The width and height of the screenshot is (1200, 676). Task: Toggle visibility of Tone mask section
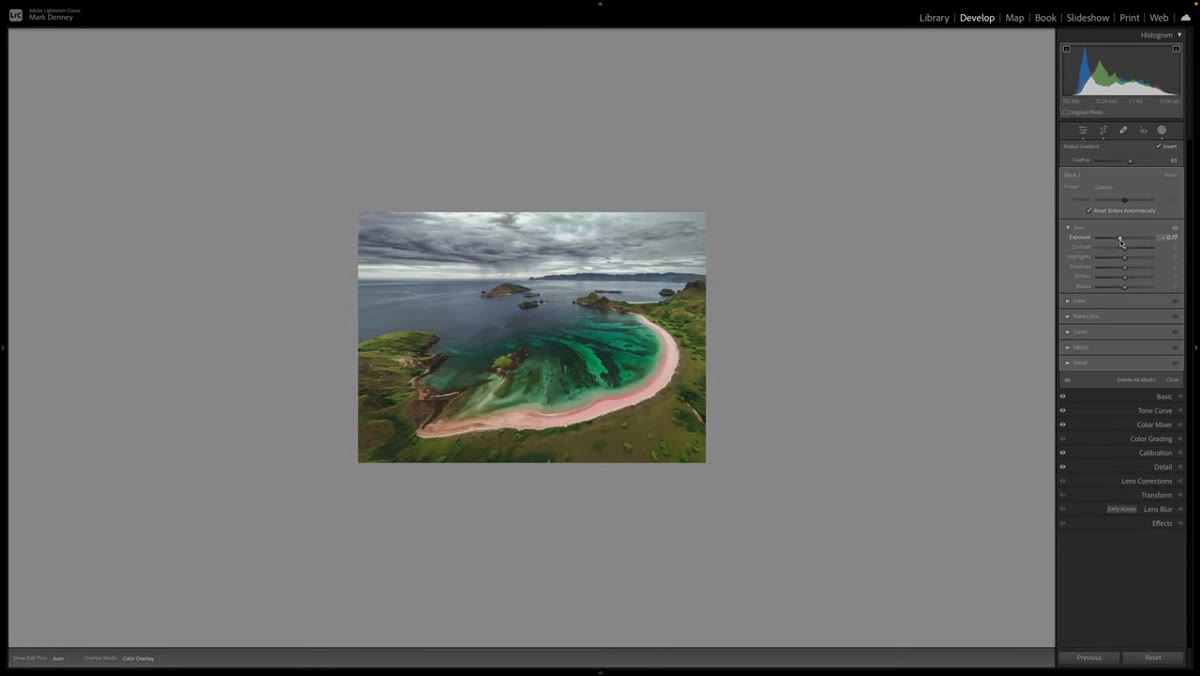(x=1175, y=228)
